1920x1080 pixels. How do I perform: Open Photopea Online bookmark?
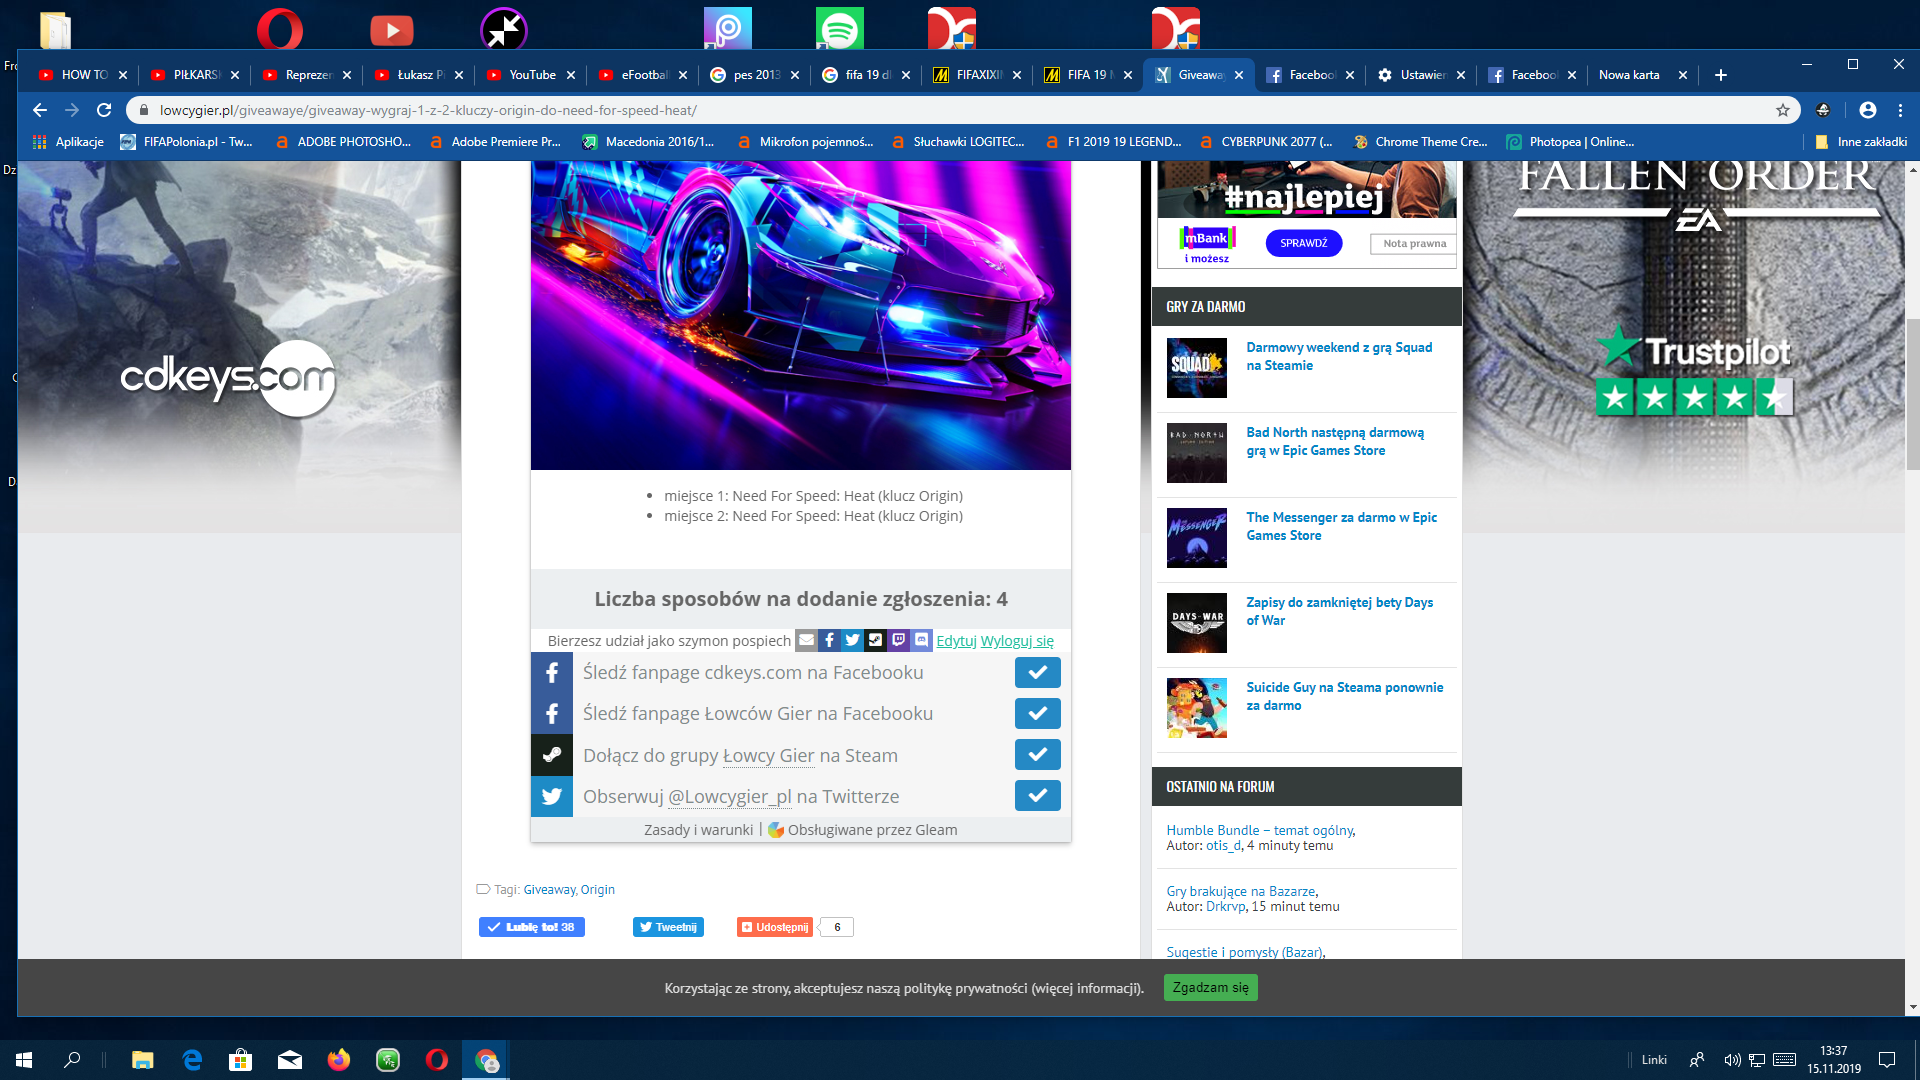click(1570, 142)
